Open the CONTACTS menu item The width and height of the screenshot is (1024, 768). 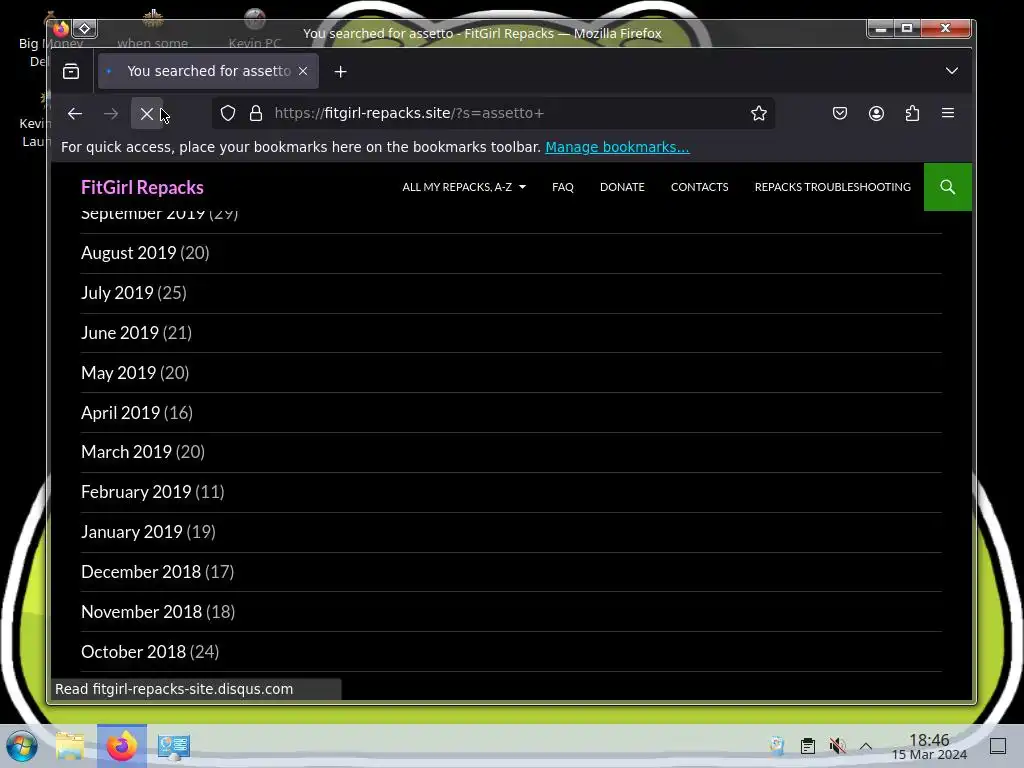tap(699, 187)
